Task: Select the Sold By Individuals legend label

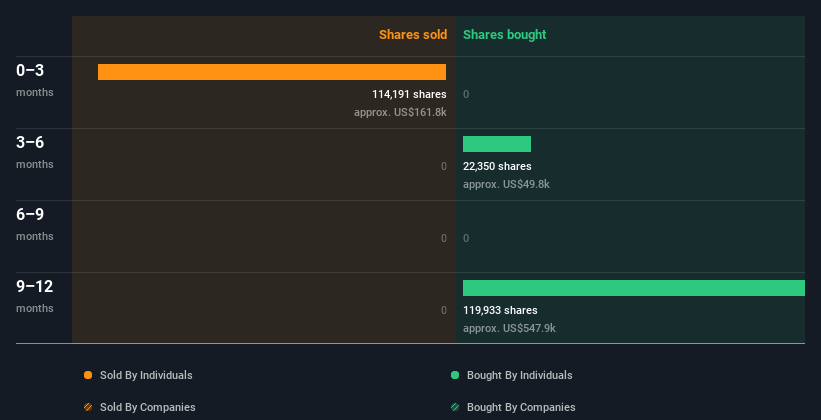Action: pyautogui.click(x=146, y=375)
